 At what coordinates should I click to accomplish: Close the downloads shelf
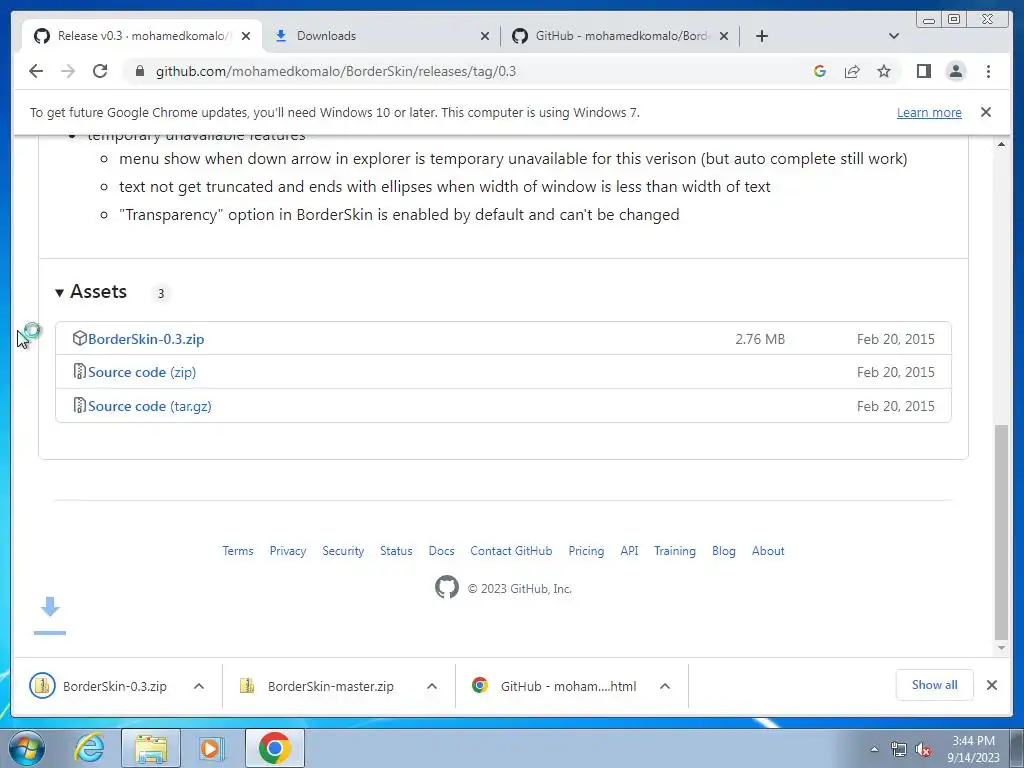[992, 685]
